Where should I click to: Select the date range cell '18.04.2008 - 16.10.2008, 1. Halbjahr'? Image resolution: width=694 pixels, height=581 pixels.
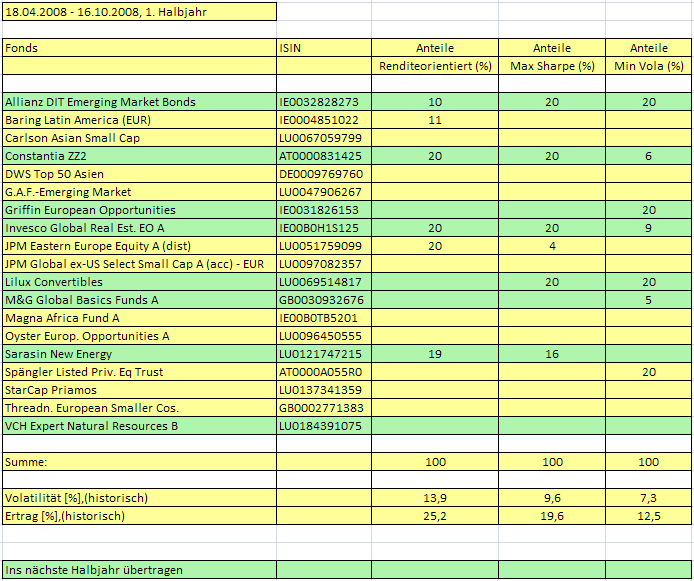[139, 12]
